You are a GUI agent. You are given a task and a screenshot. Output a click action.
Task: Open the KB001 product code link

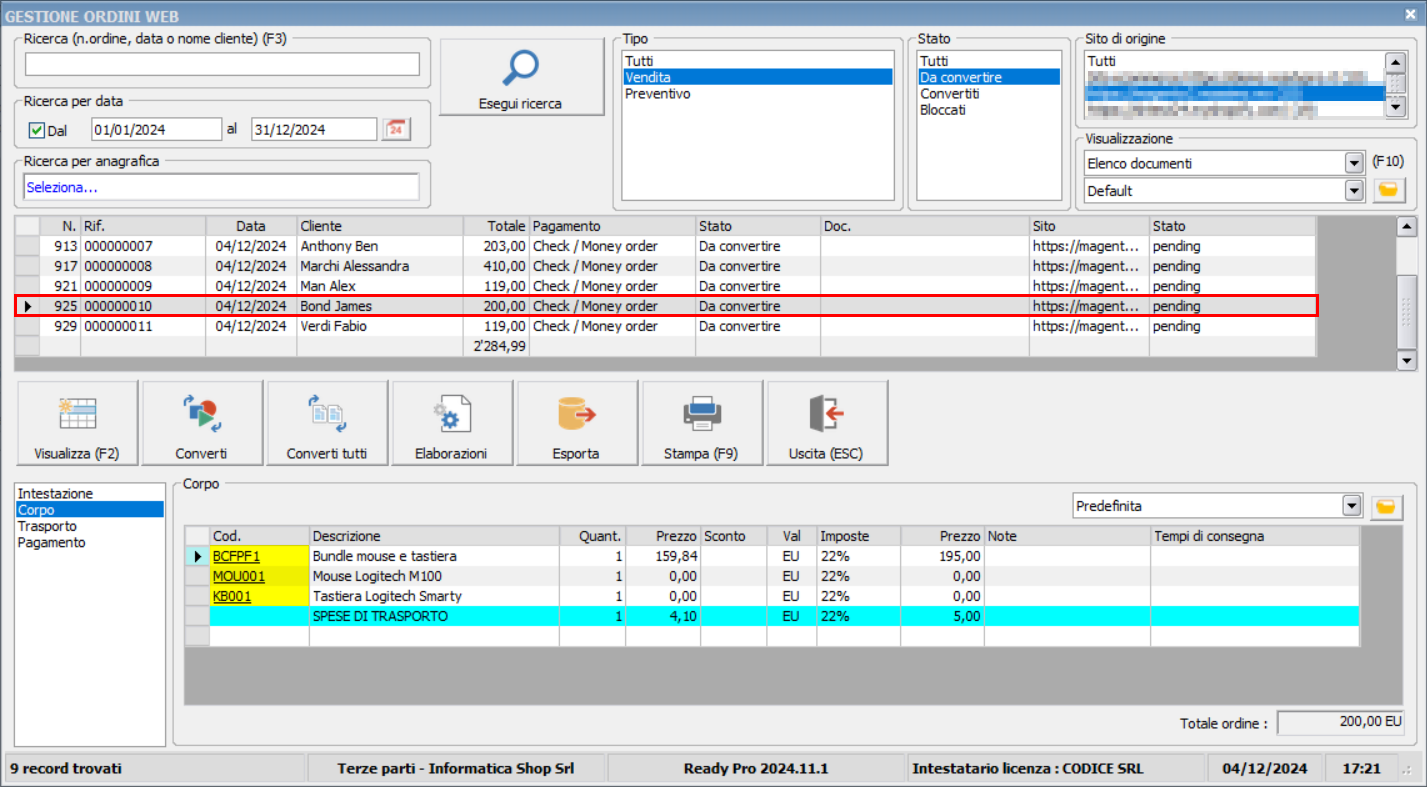232,596
